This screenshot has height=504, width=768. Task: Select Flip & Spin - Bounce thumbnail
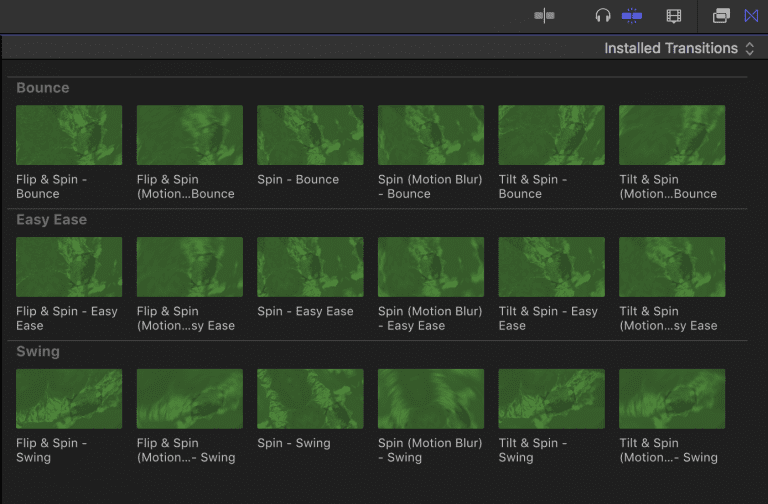(69, 135)
